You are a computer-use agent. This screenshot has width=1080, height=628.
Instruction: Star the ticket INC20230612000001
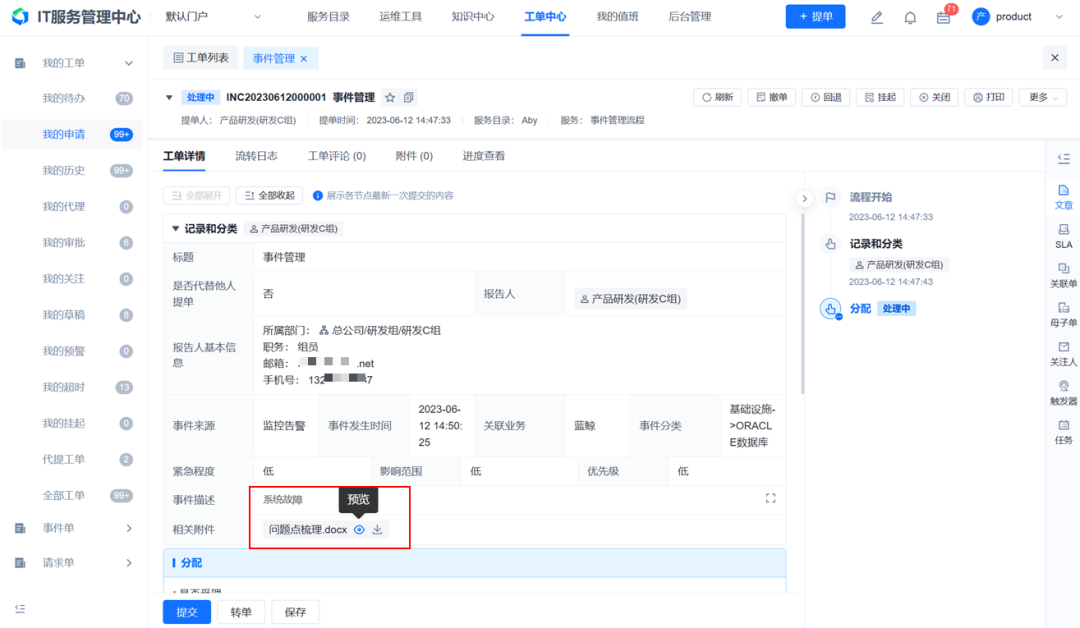(x=390, y=98)
